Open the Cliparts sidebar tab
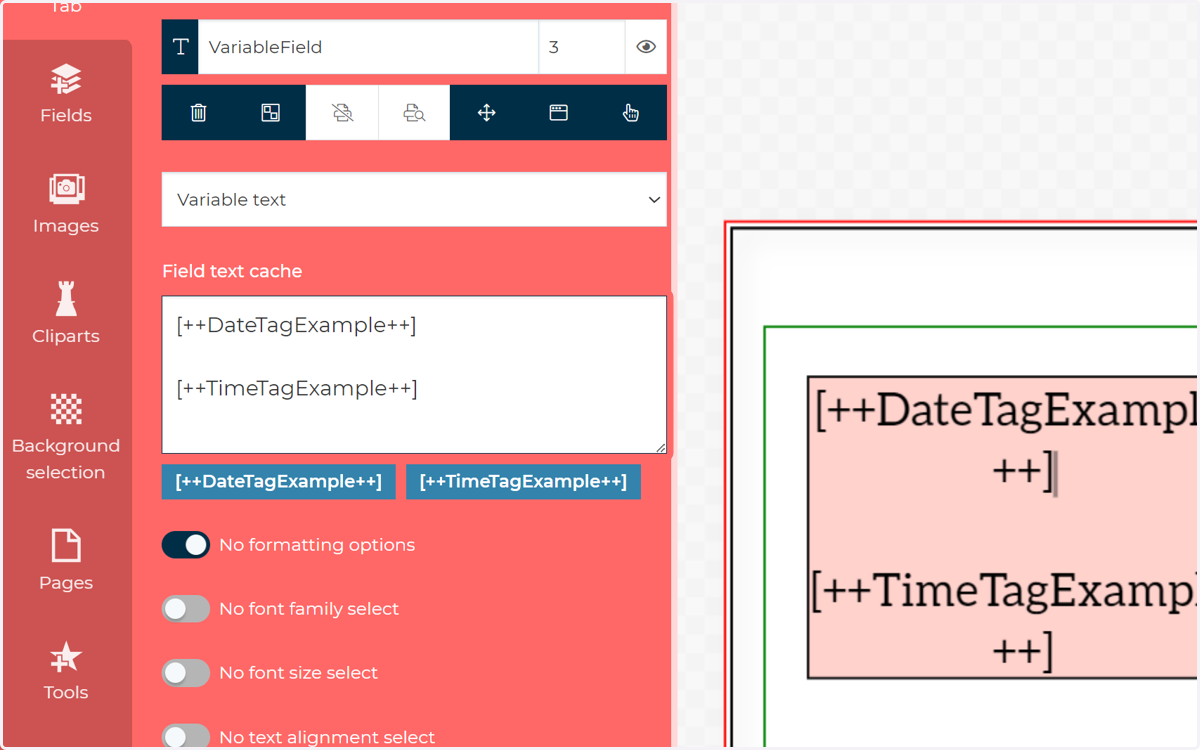This screenshot has height=750, width=1200. (x=66, y=314)
